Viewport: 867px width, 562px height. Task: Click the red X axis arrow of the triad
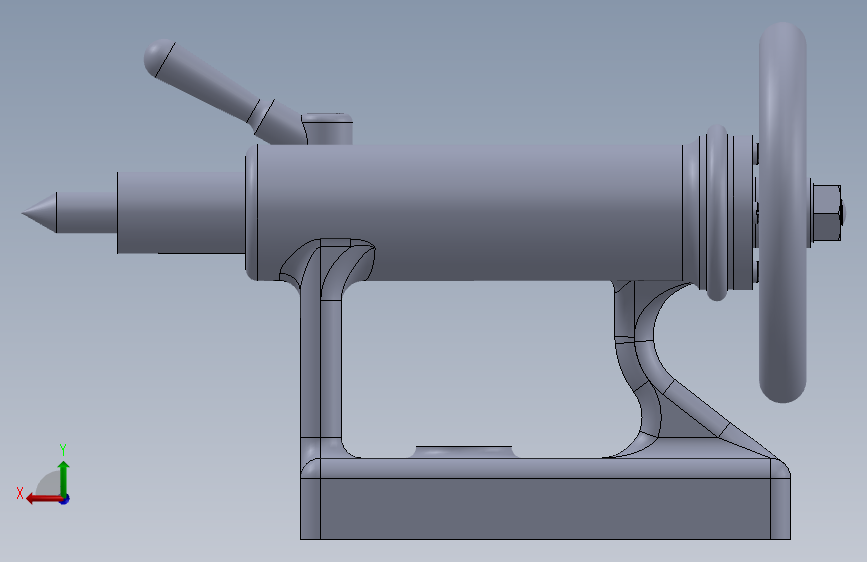click(44, 499)
